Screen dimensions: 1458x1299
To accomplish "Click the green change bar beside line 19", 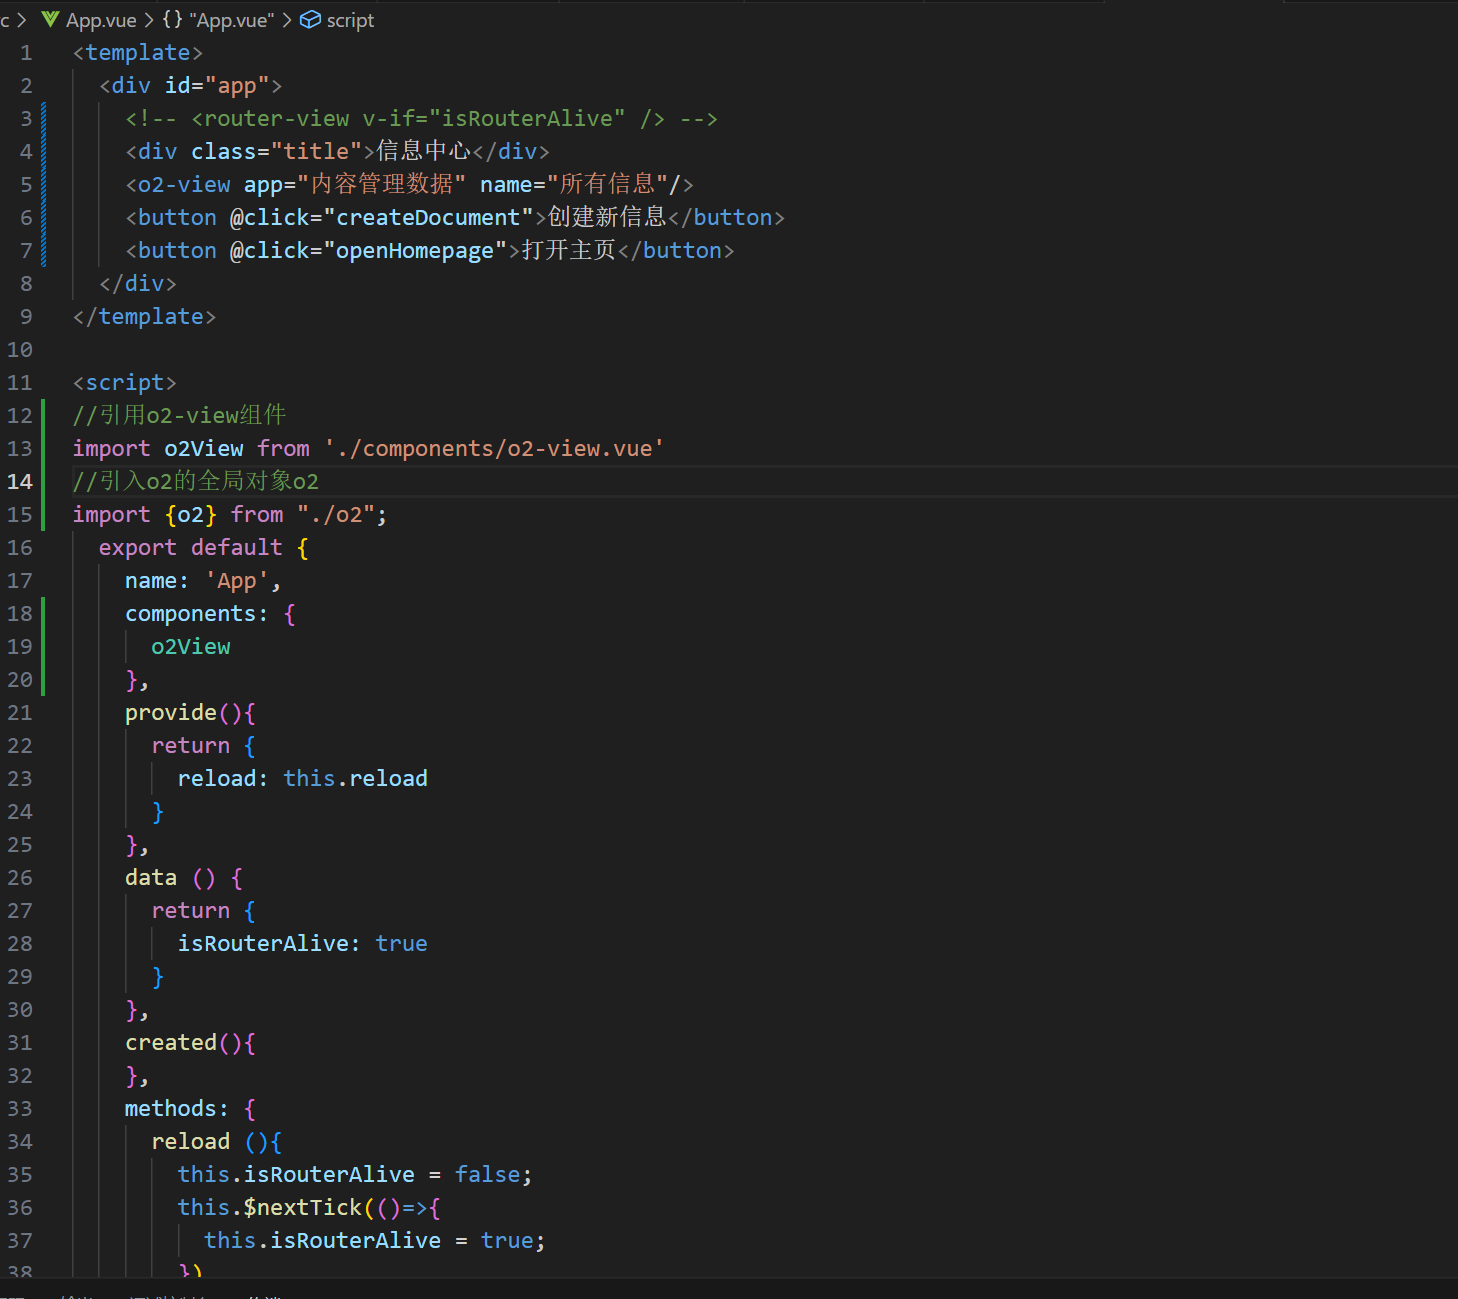I will (43, 647).
